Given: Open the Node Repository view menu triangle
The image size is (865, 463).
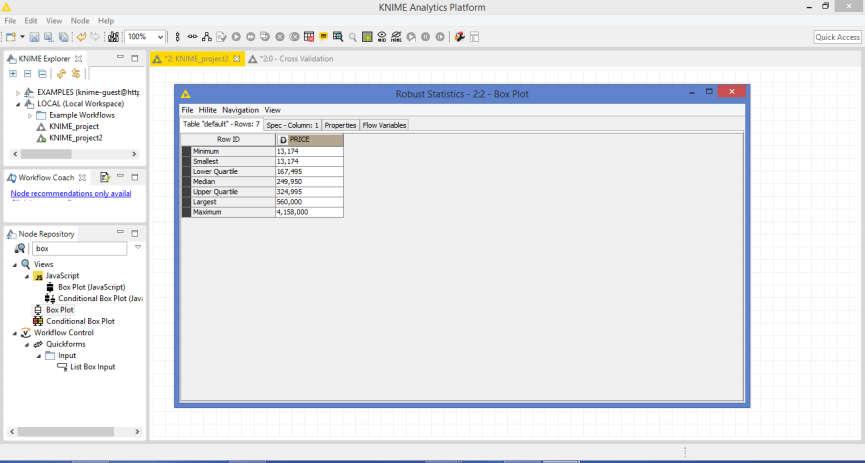Looking at the screenshot, I should click(138, 248).
